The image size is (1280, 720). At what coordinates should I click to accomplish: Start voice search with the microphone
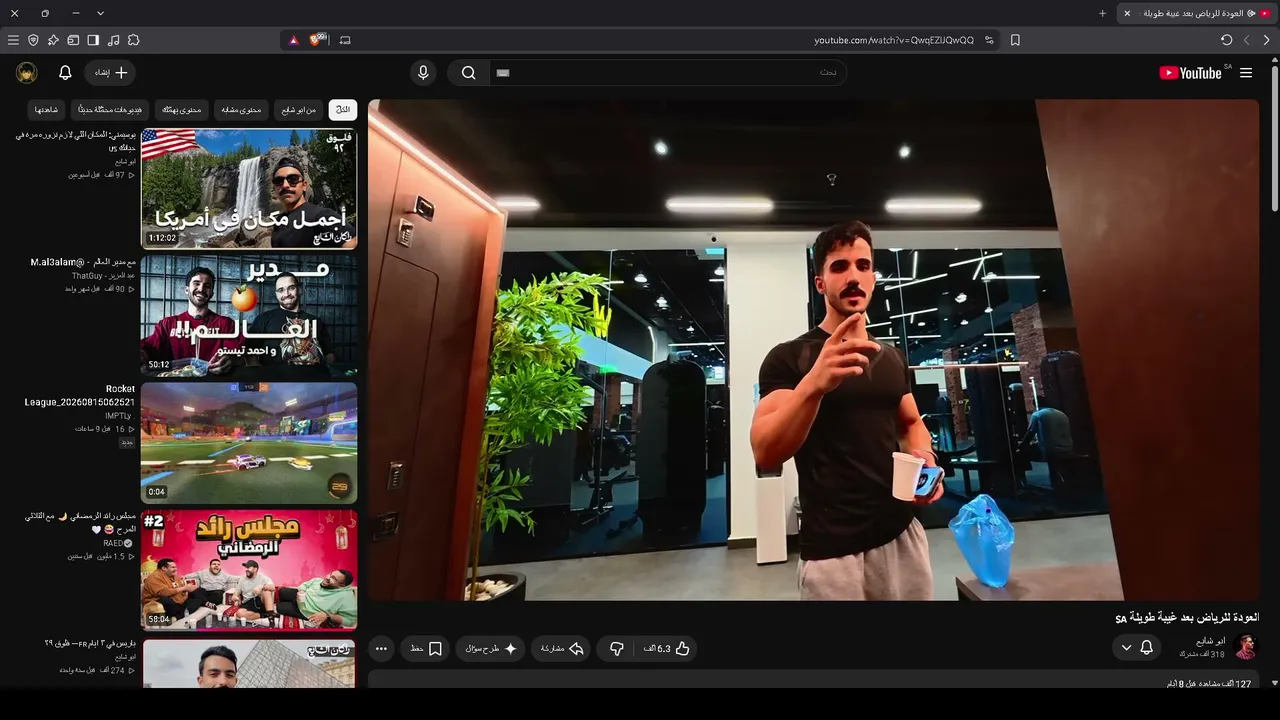(x=423, y=73)
